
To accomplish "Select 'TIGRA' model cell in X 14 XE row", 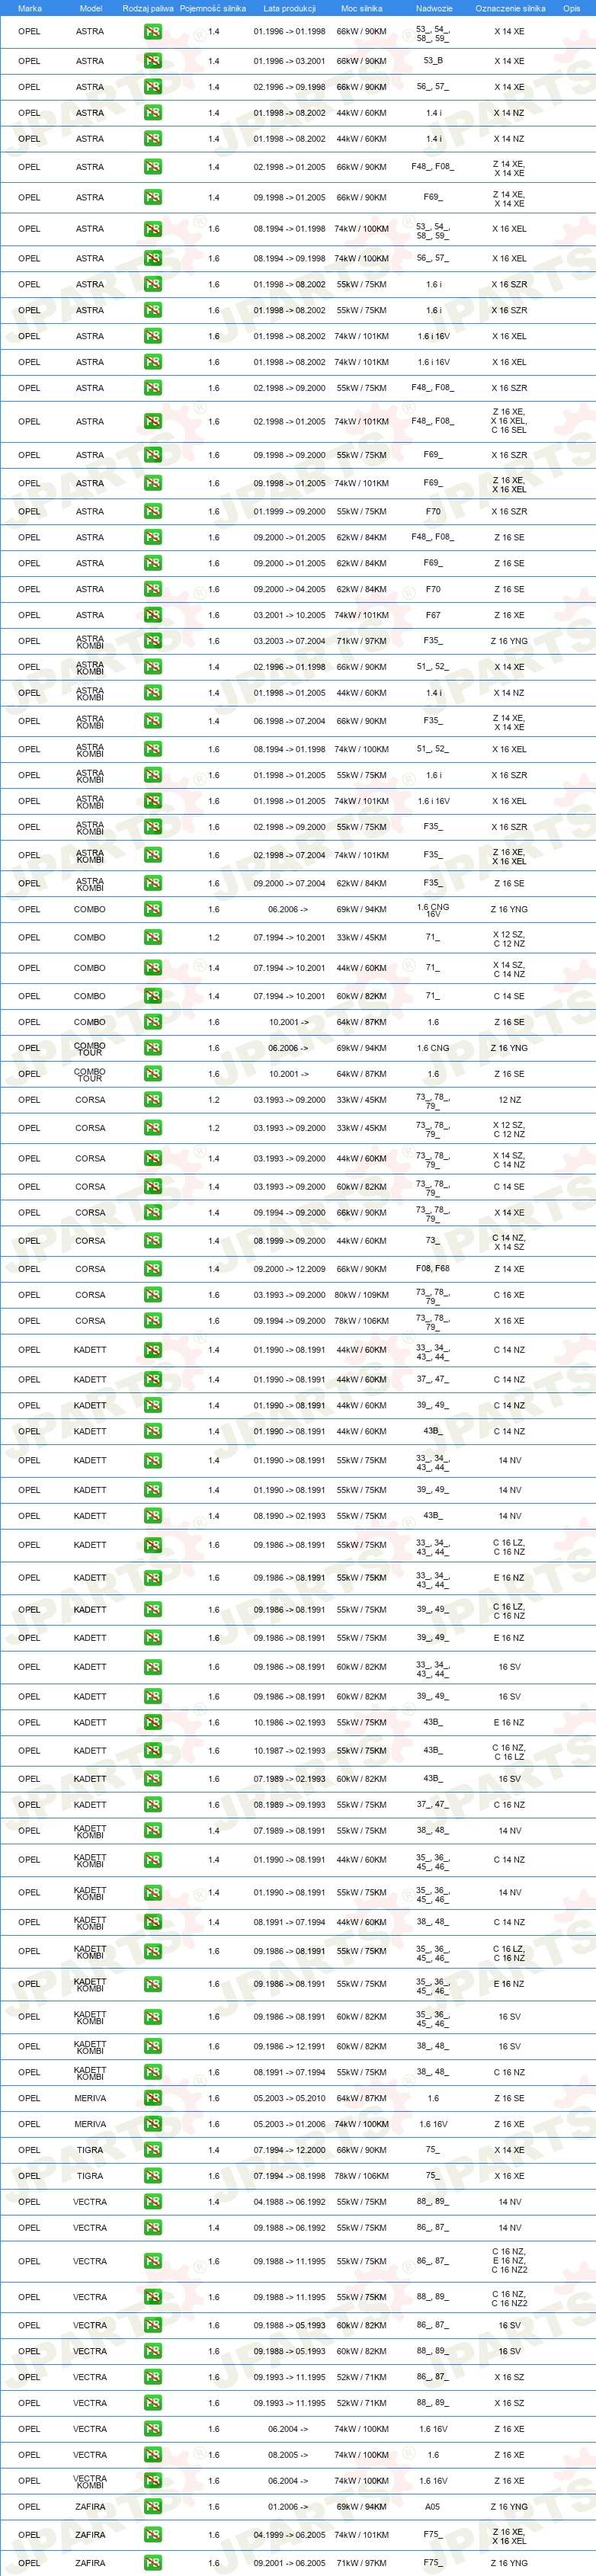I will click(90, 2150).
